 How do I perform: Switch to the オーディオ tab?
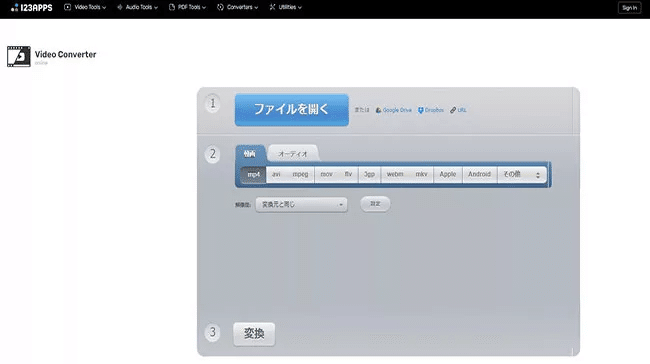tap(293, 154)
